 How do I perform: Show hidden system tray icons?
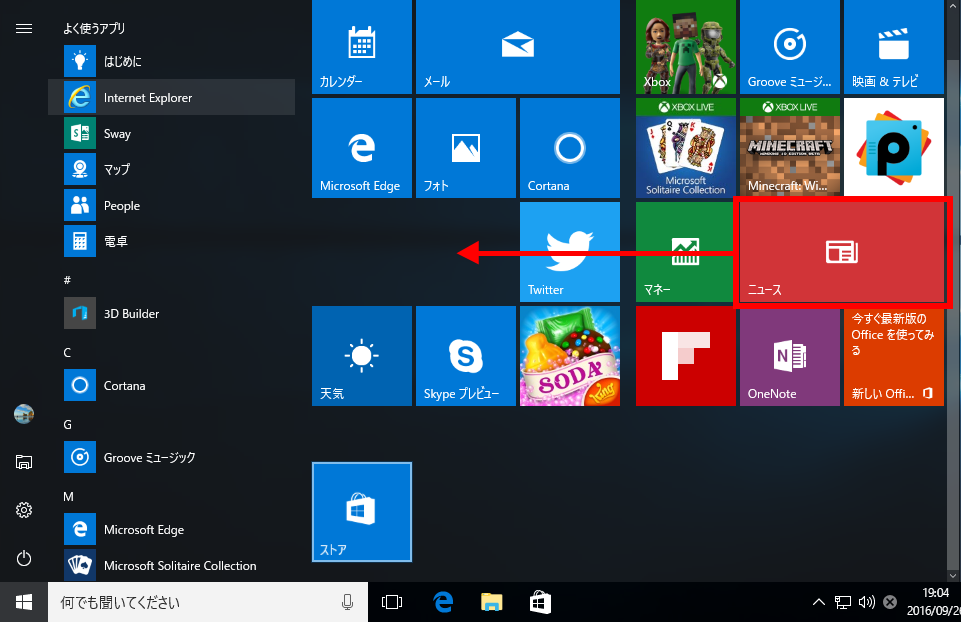tap(819, 602)
